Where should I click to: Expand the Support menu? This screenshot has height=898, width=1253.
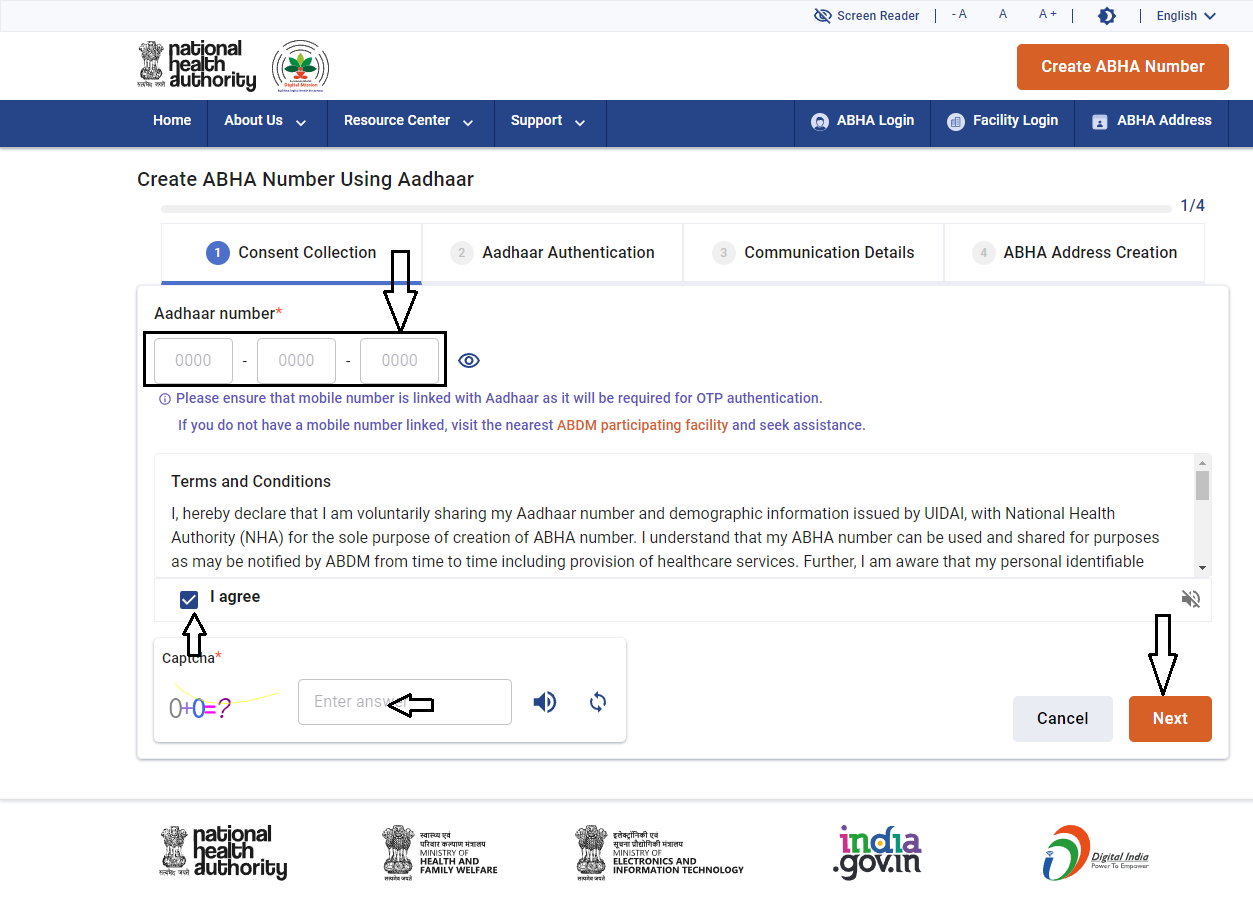tap(548, 121)
